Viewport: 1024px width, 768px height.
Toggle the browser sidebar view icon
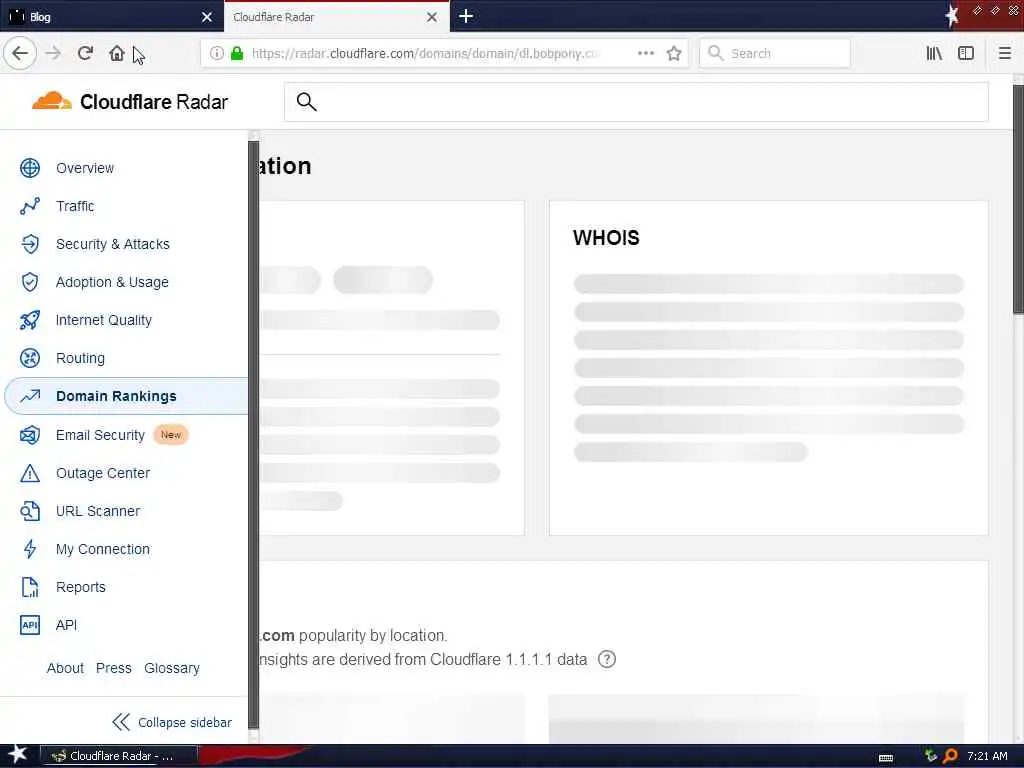pyautogui.click(x=965, y=53)
